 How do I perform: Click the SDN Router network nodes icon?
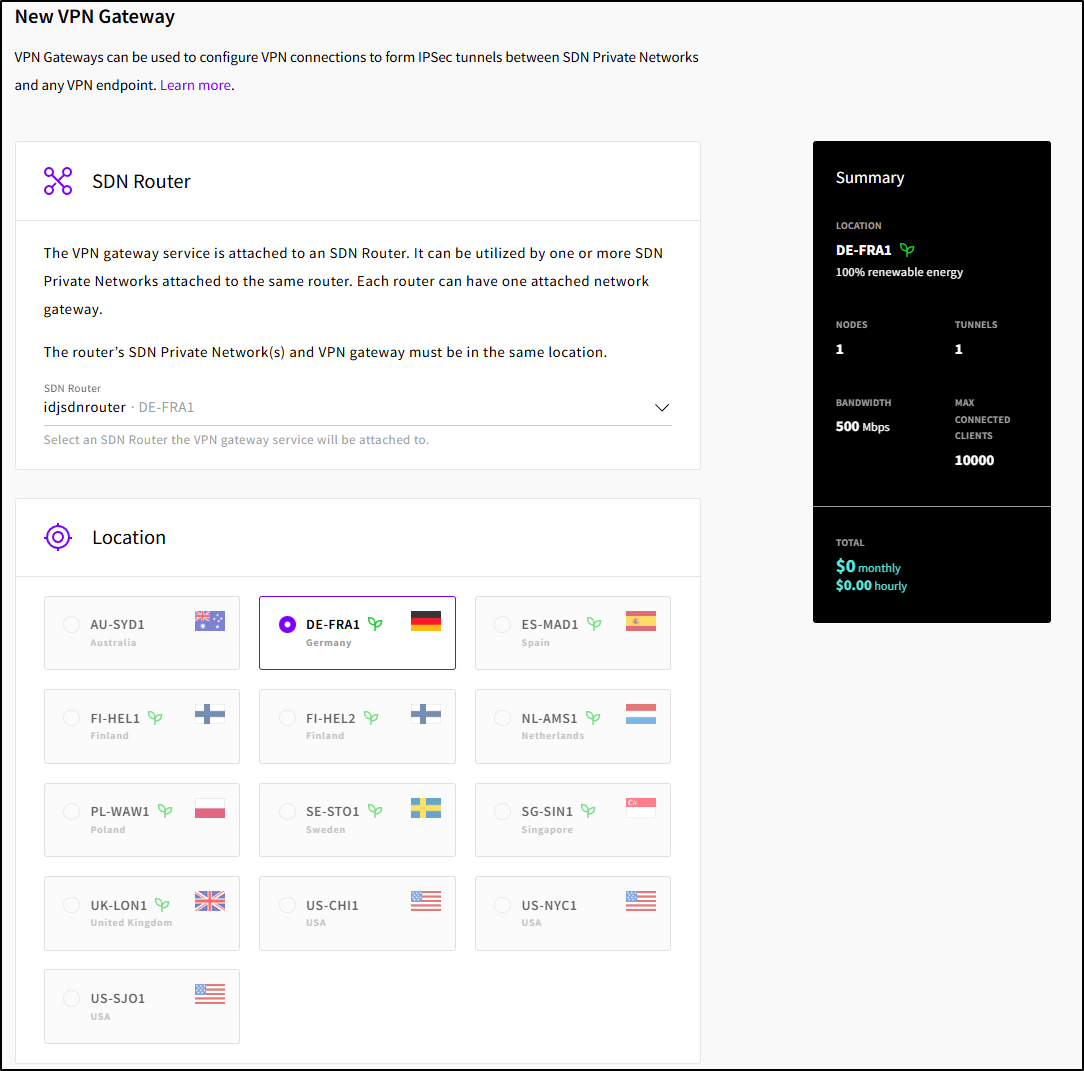pos(58,181)
